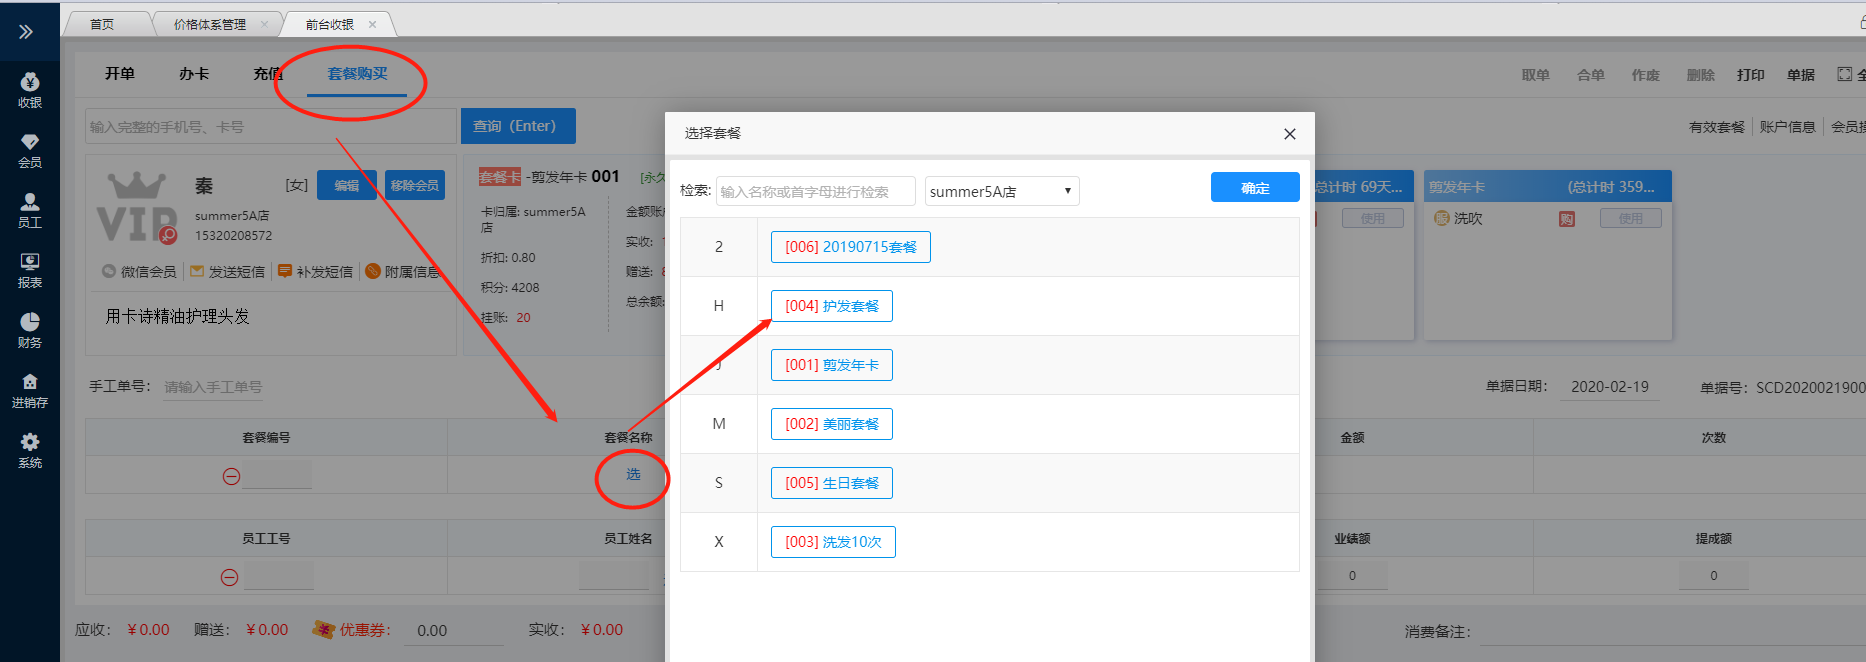Click the 套餐卡 red tag label
1866x662 pixels.
click(x=500, y=177)
